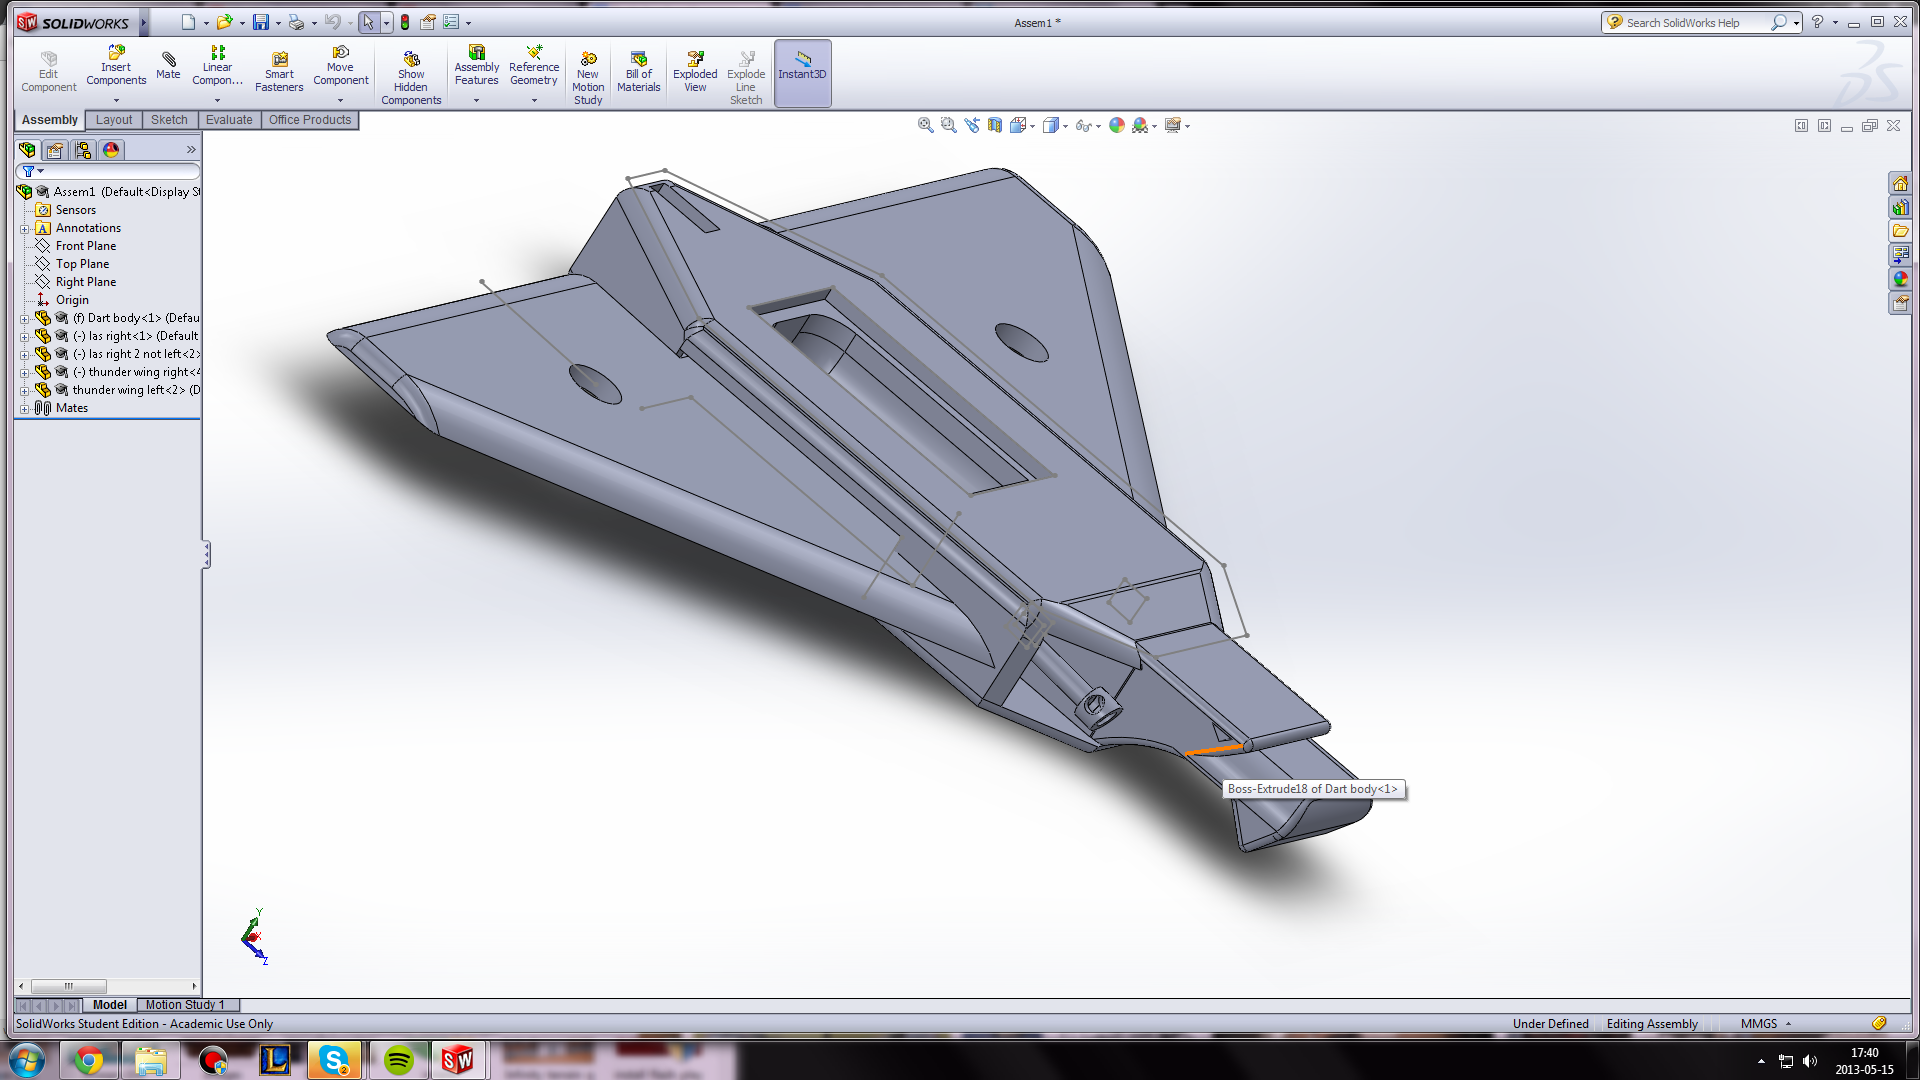The height and width of the screenshot is (1080, 1920).
Task: Click feature tree horizontal scrollbar thumb
Action: tap(68, 986)
